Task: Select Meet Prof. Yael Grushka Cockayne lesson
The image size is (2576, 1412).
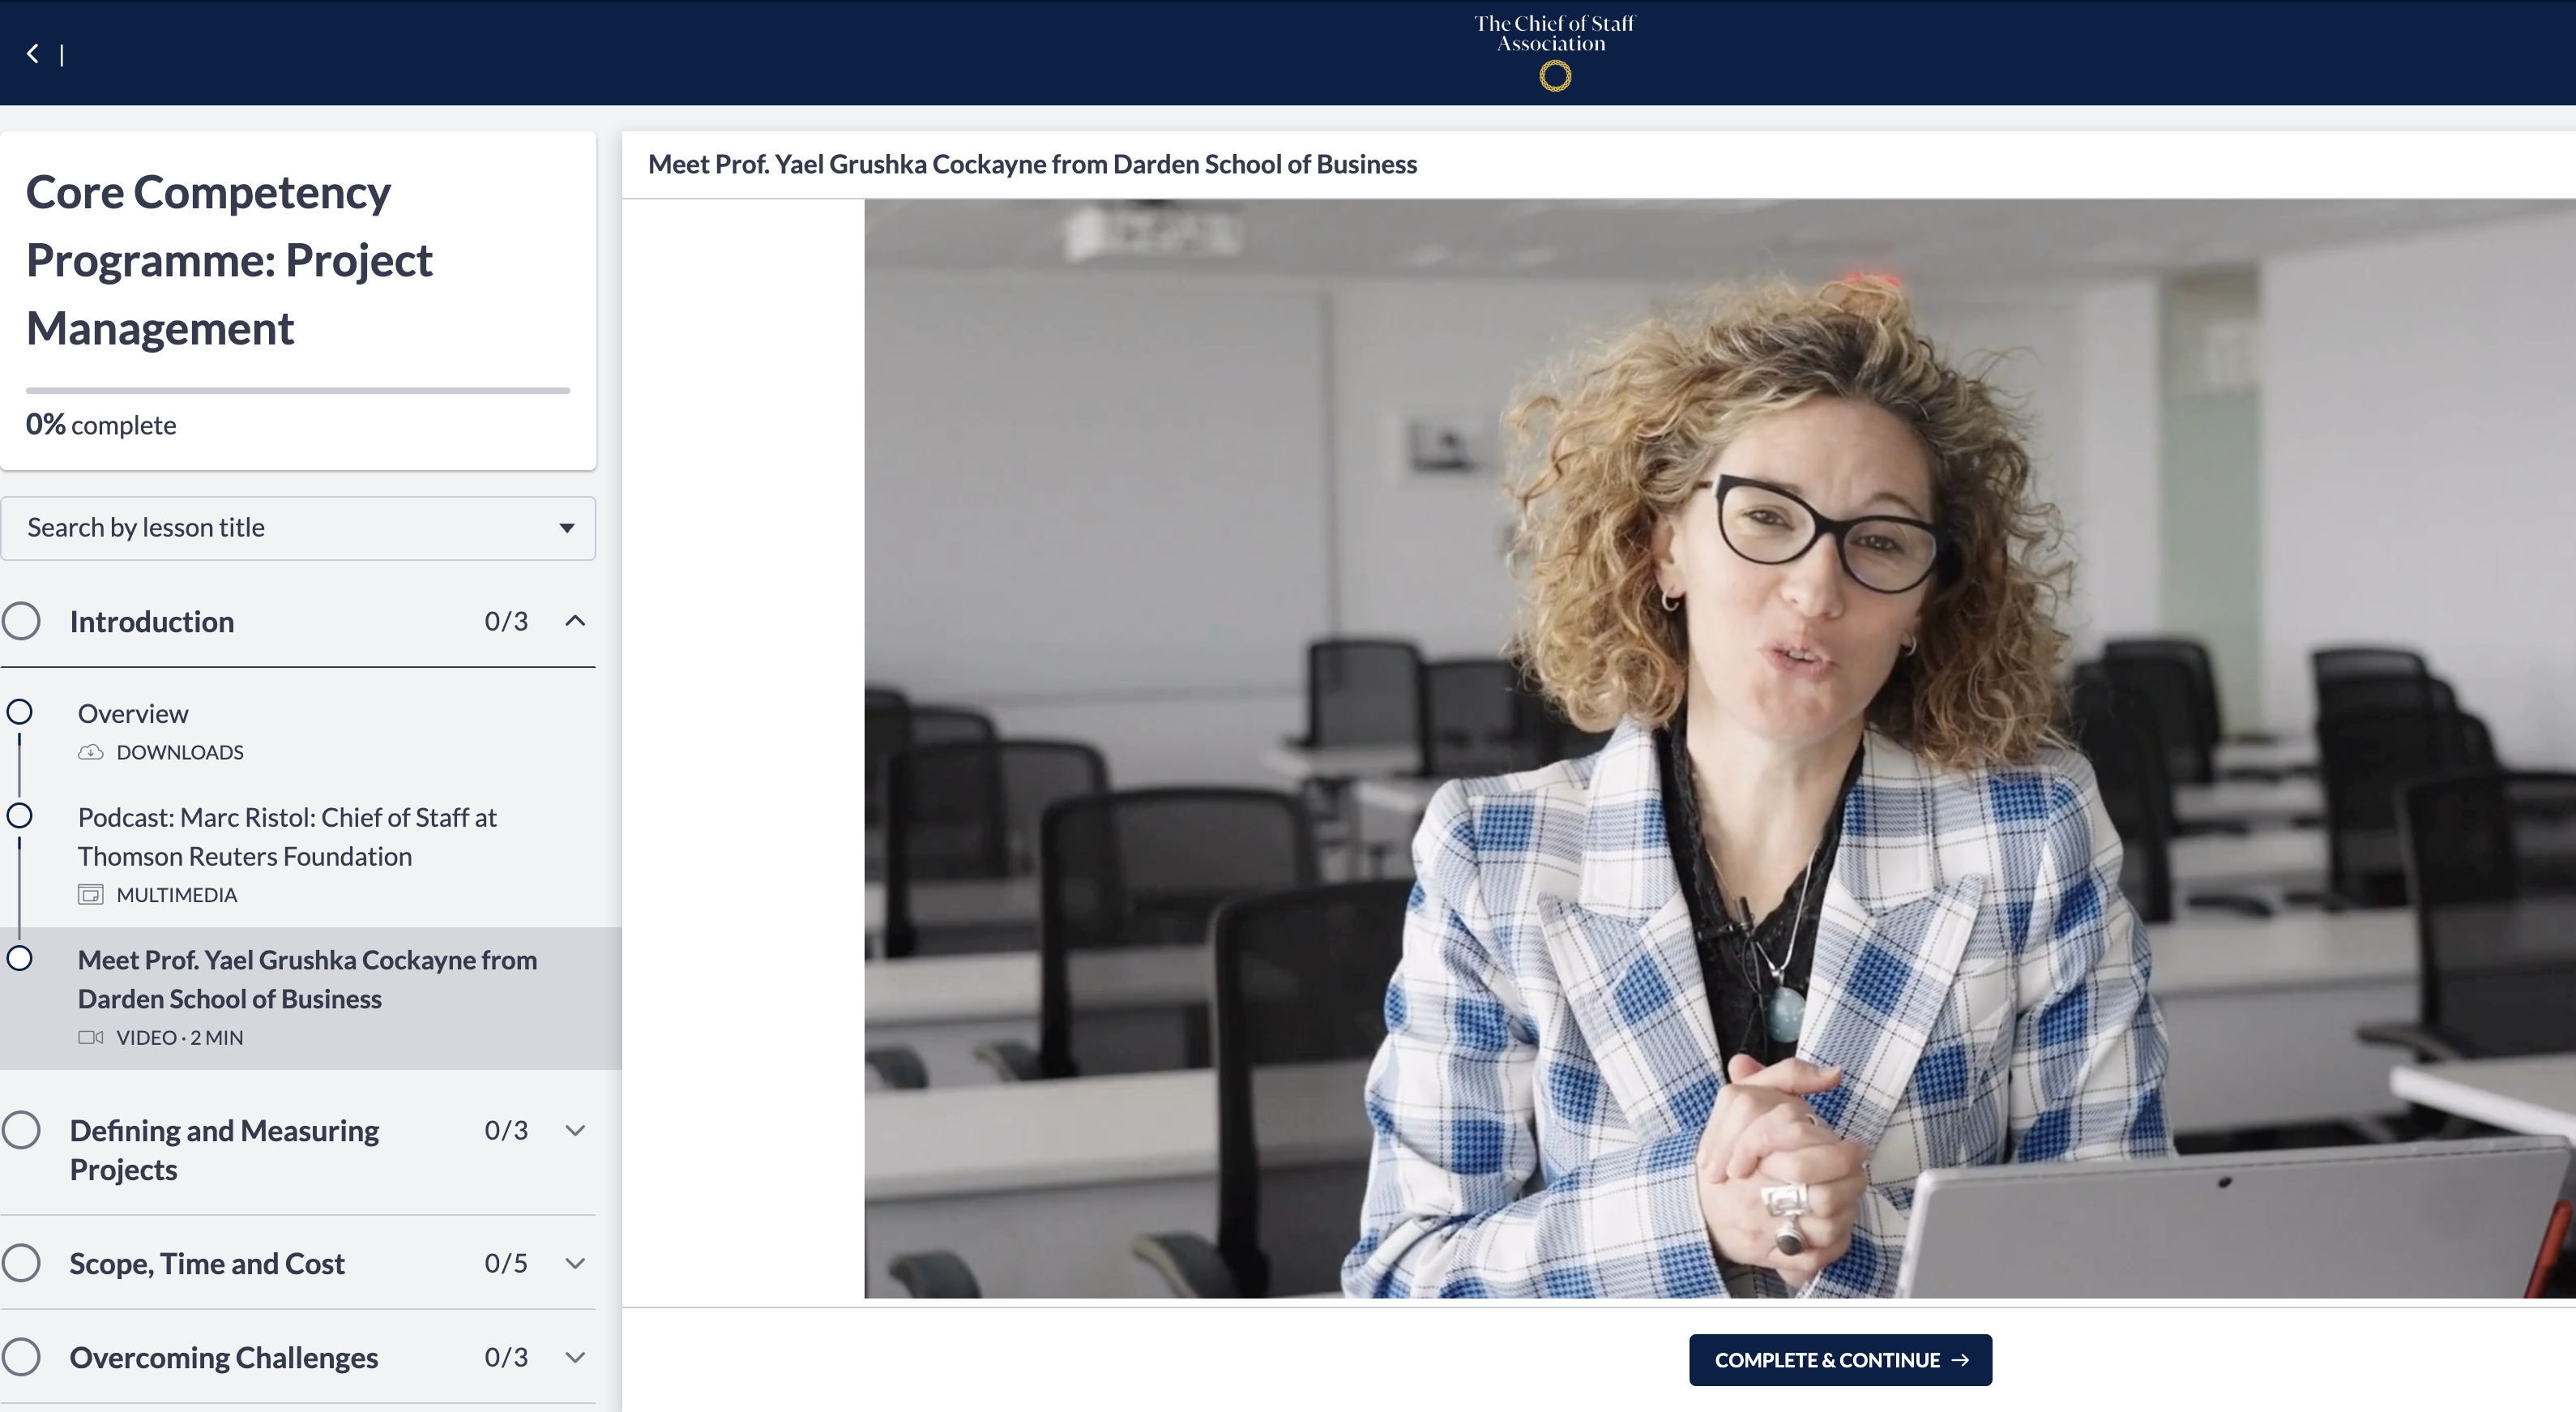Action: click(x=307, y=979)
